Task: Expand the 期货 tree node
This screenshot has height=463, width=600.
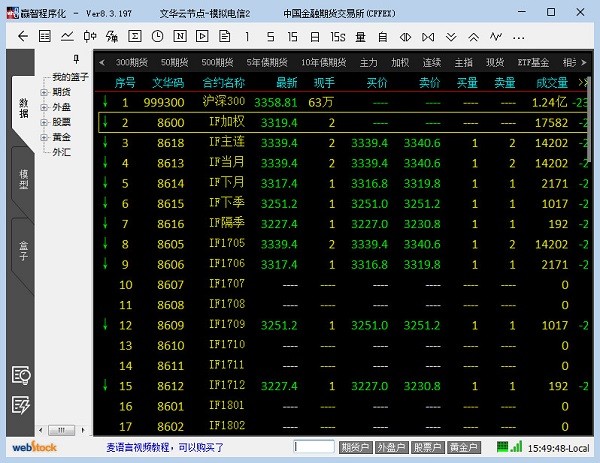Action: click(44, 92)
